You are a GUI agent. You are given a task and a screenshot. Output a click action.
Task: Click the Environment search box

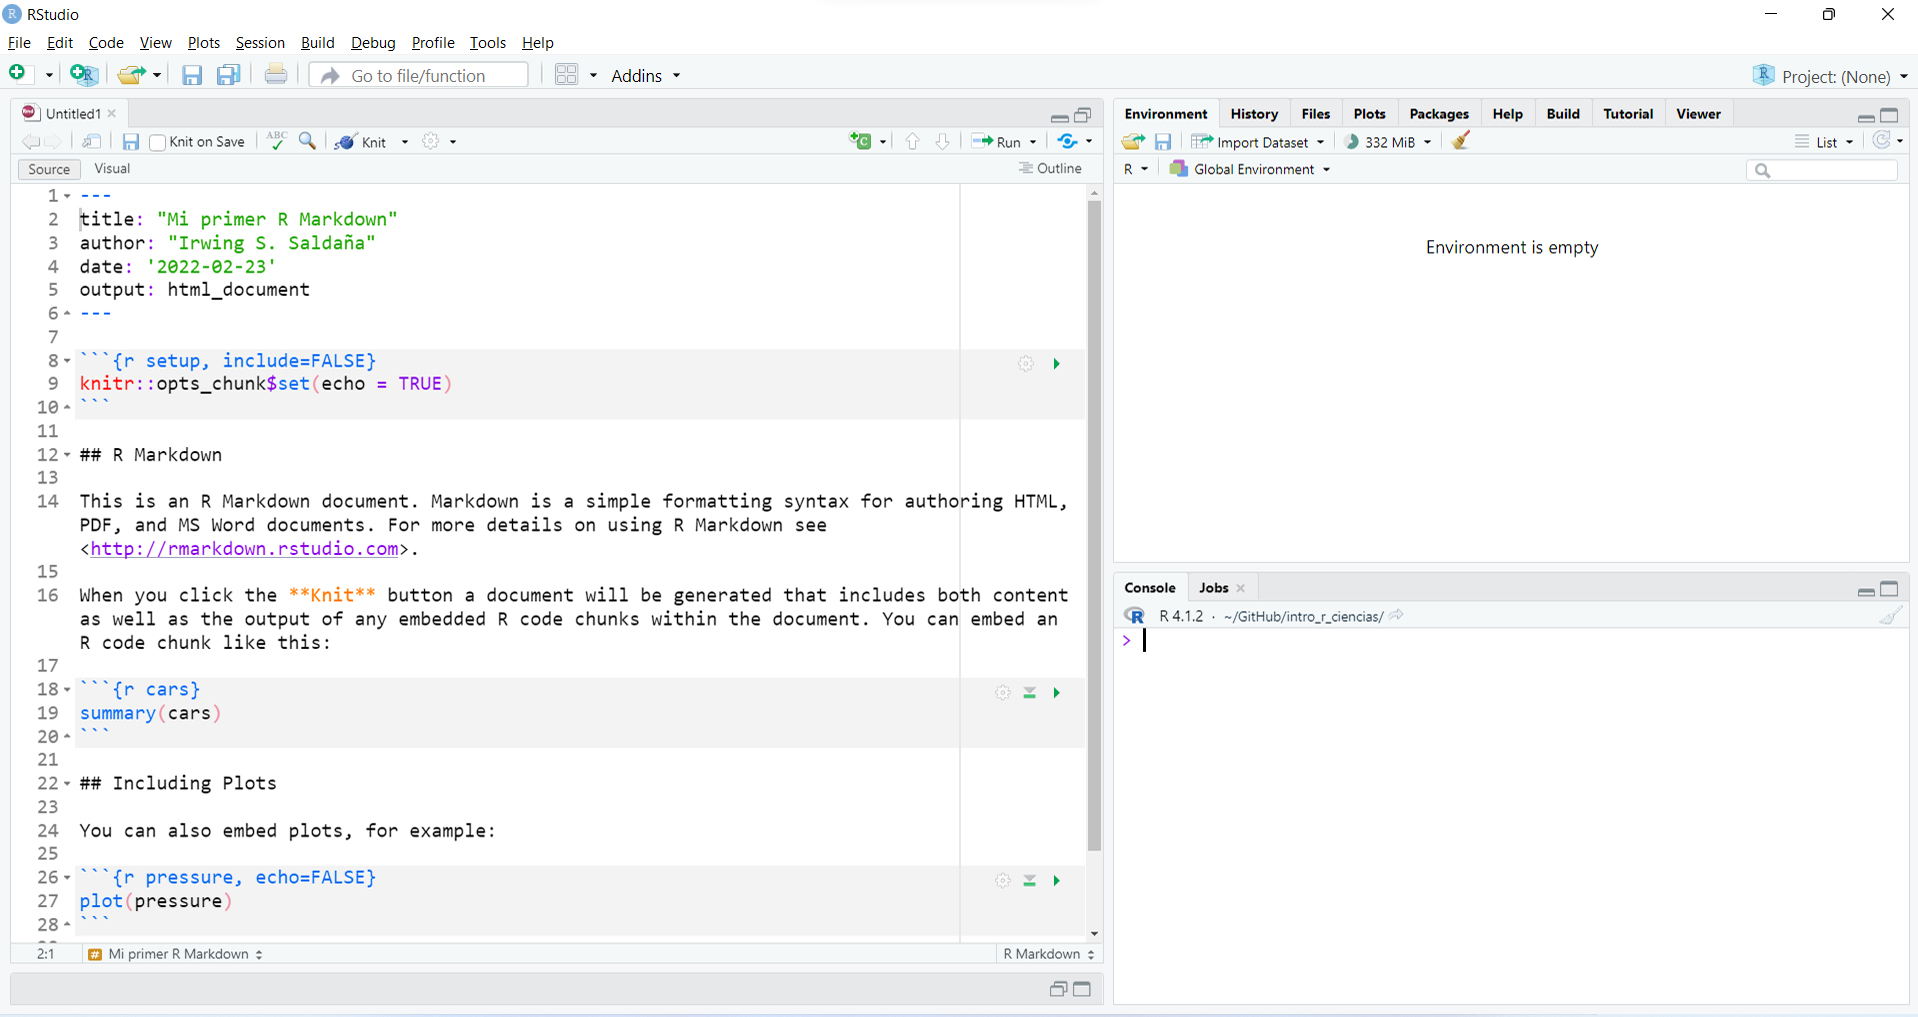click(1822, 171)
